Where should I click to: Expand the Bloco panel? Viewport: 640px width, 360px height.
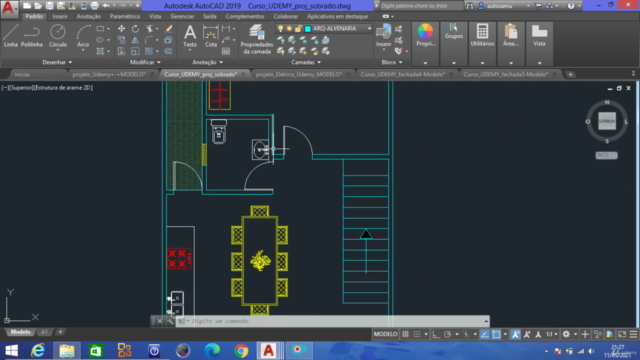click(392, 62)
